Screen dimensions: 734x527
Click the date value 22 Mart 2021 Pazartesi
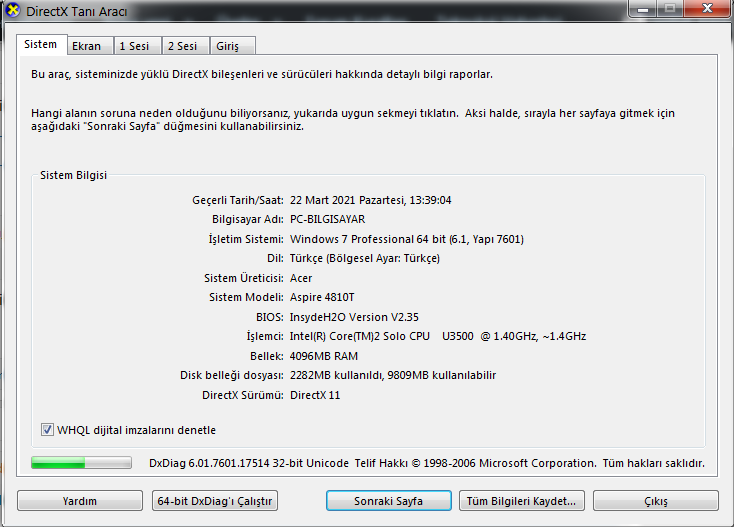tap(347, 200)
